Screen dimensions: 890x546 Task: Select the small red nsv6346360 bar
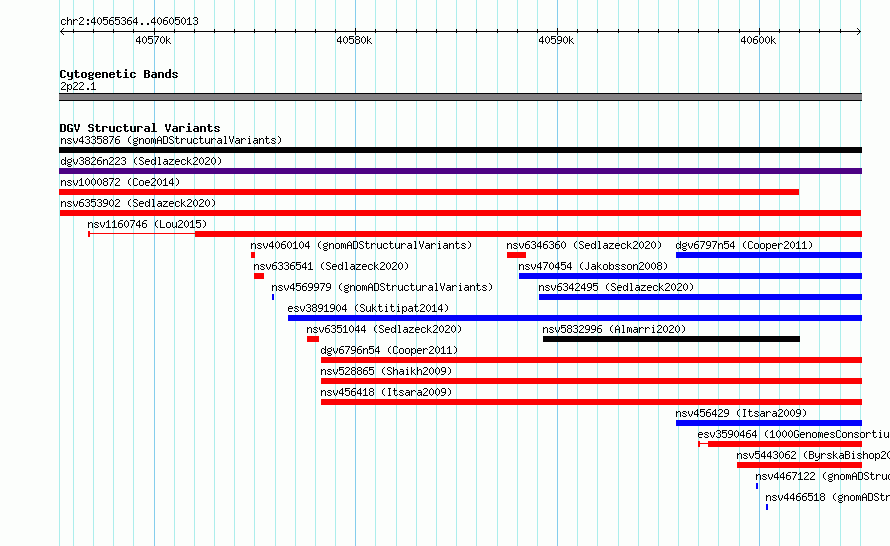(x=517, y=255)
